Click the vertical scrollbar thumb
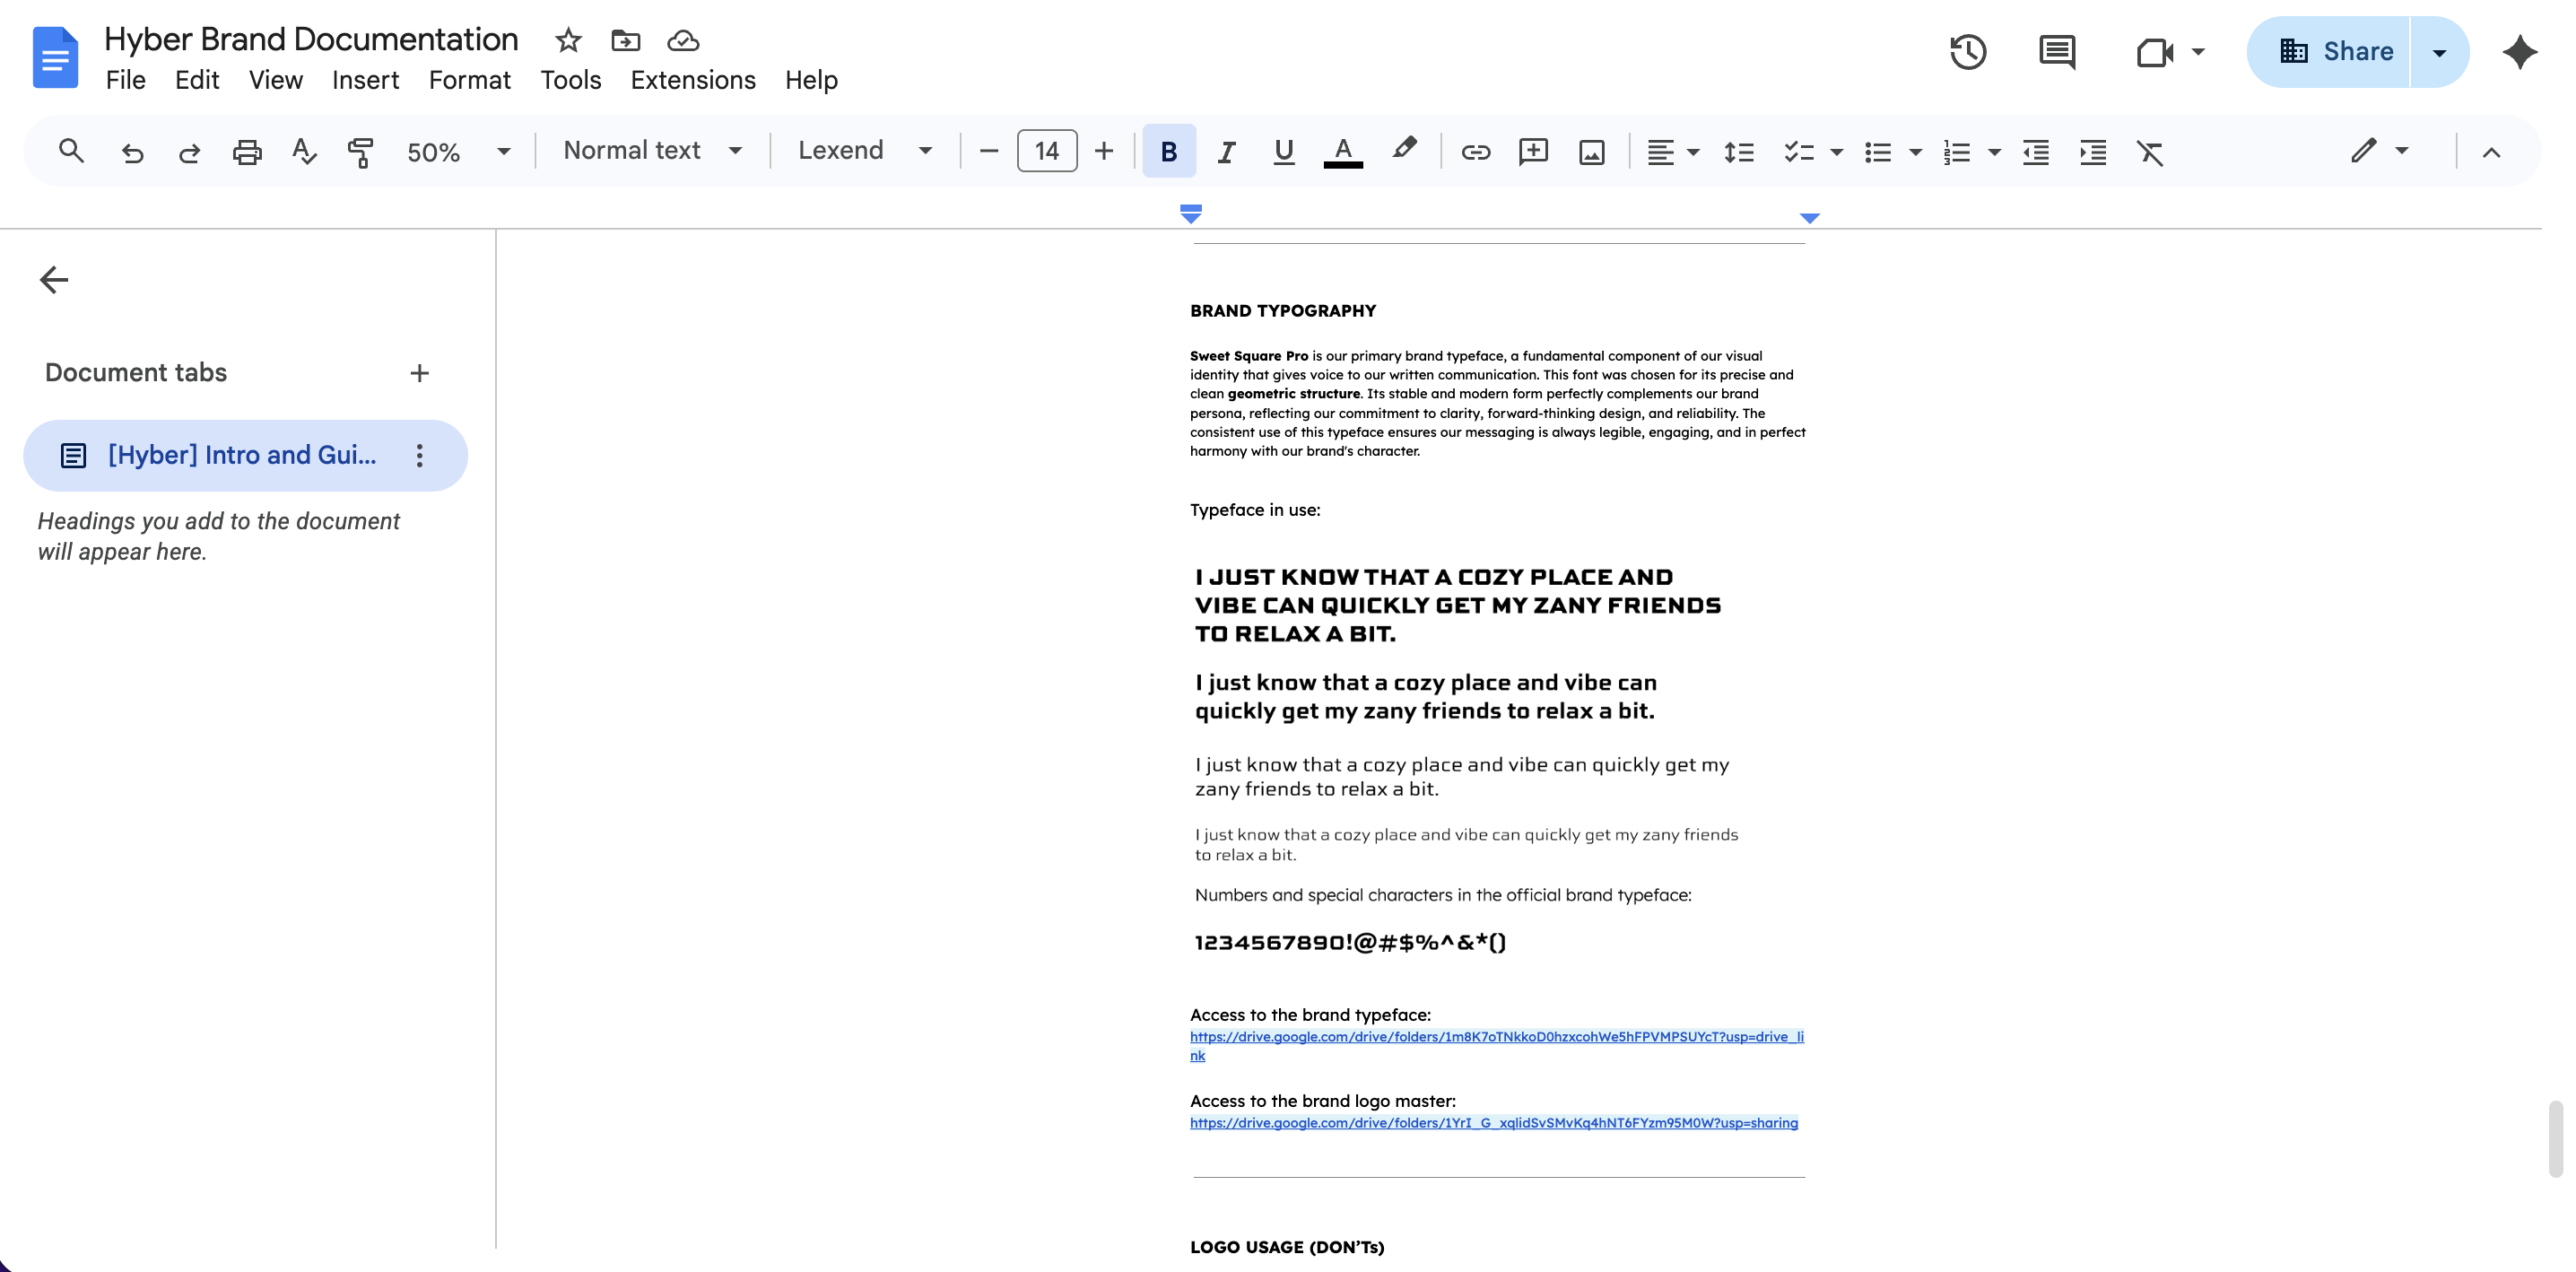 tap(2556, 1139)
